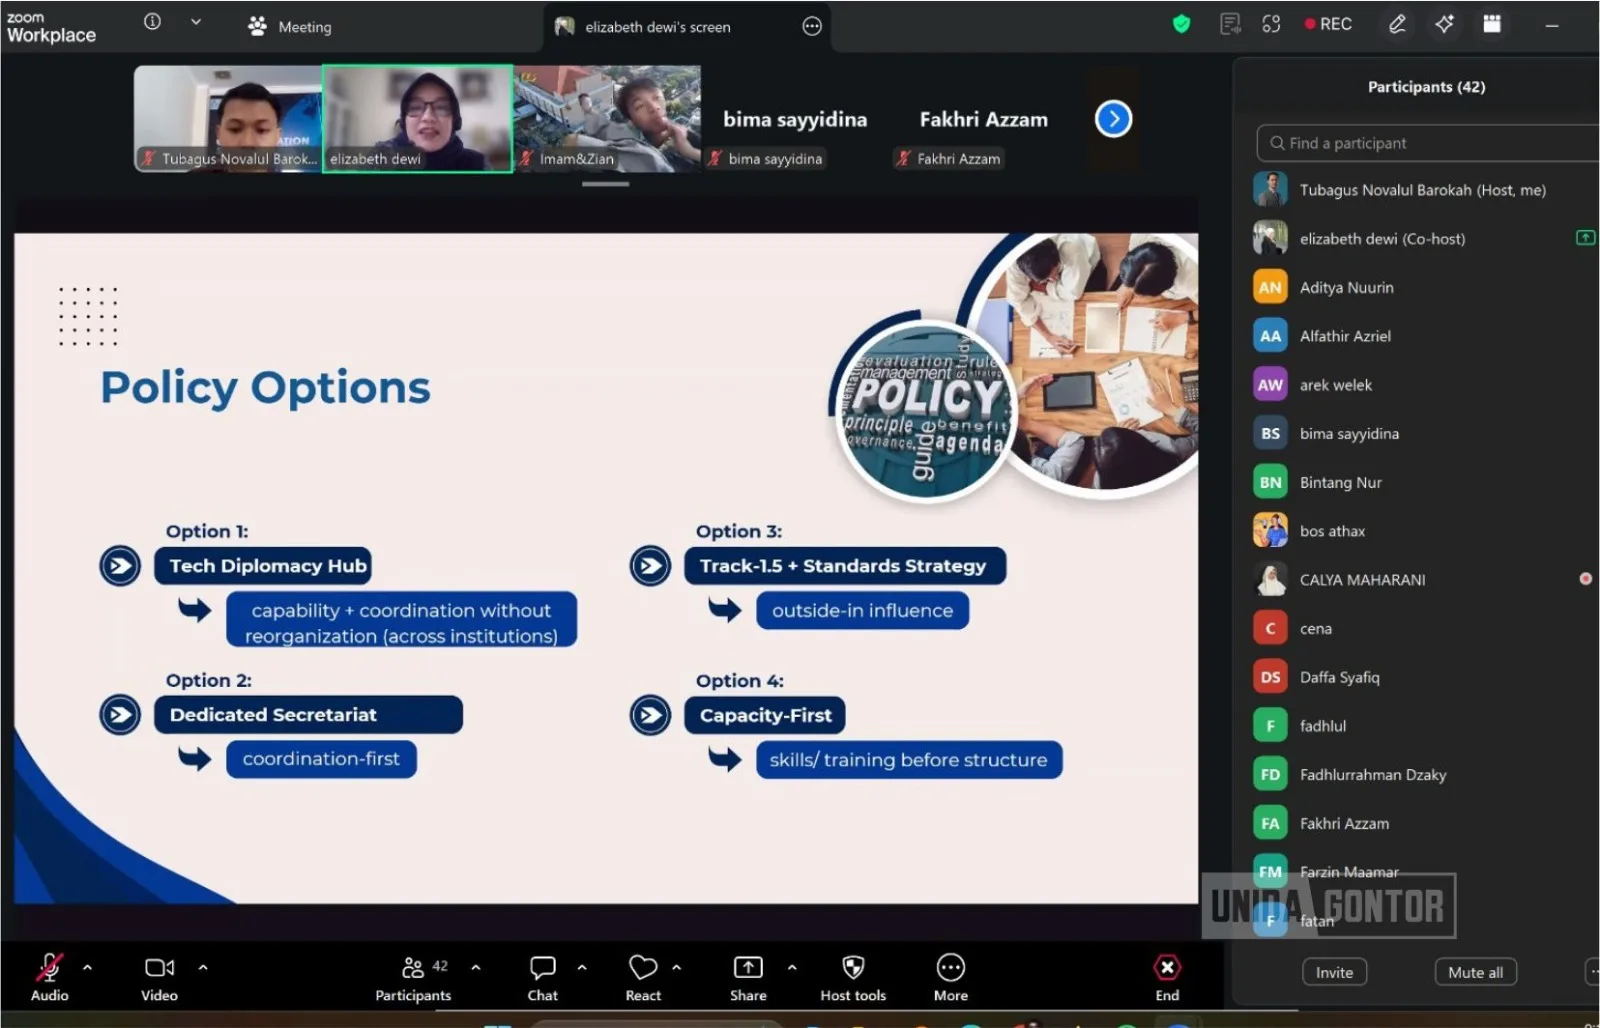
Task: Click the Mute all button
Action: point(1475,972)
